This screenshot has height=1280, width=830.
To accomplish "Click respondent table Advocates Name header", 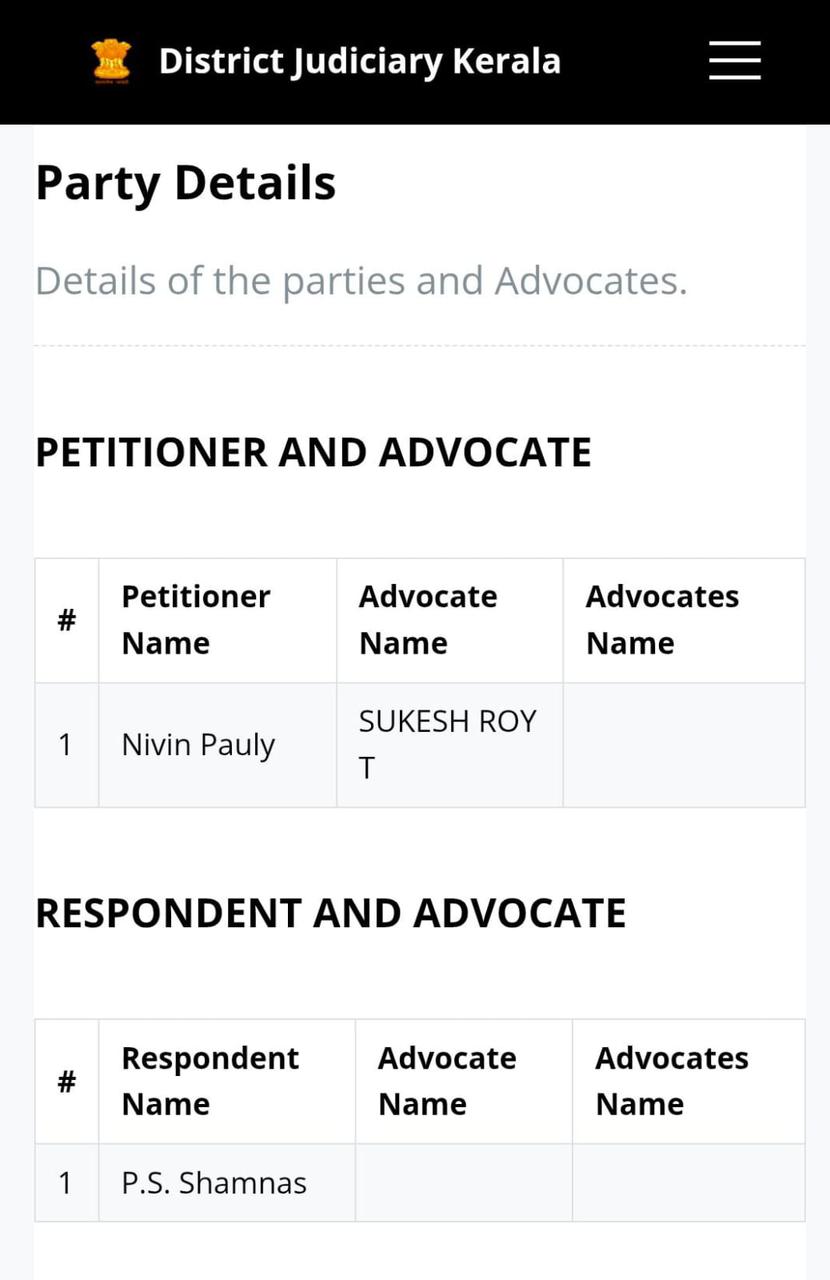I will [x=672, y=1081].
